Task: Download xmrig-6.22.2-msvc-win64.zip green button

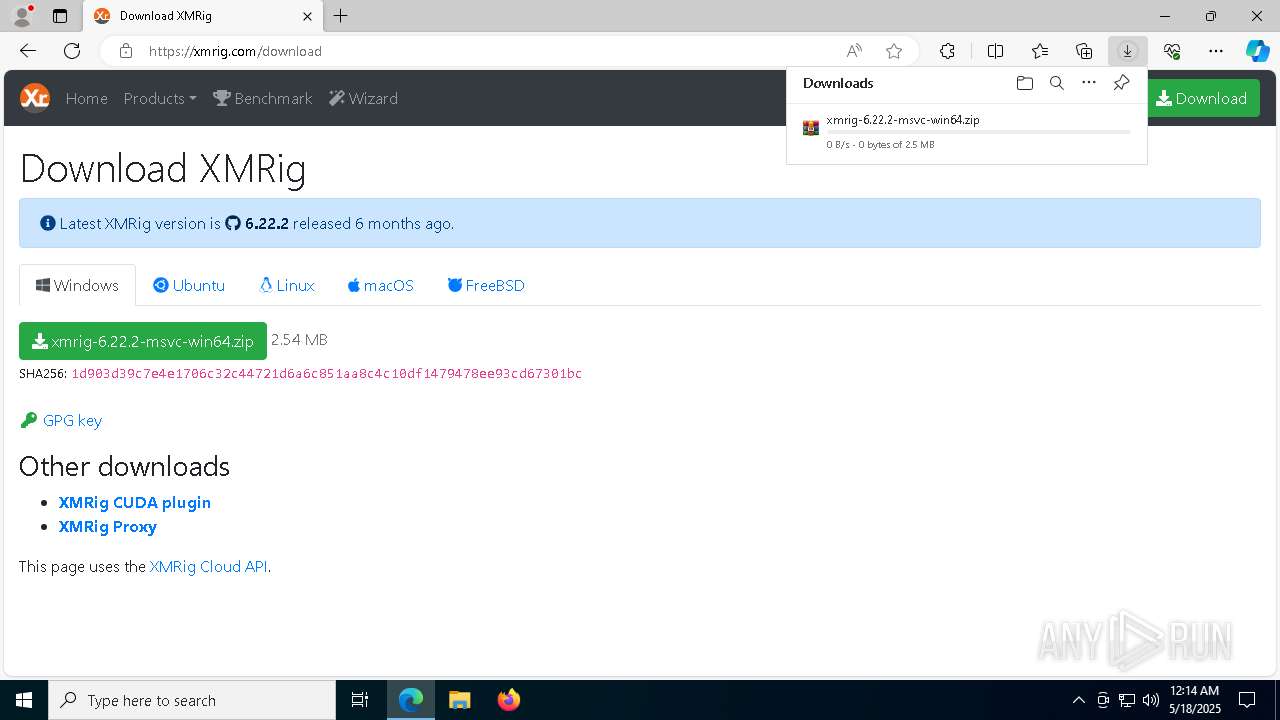Action: 143,341
